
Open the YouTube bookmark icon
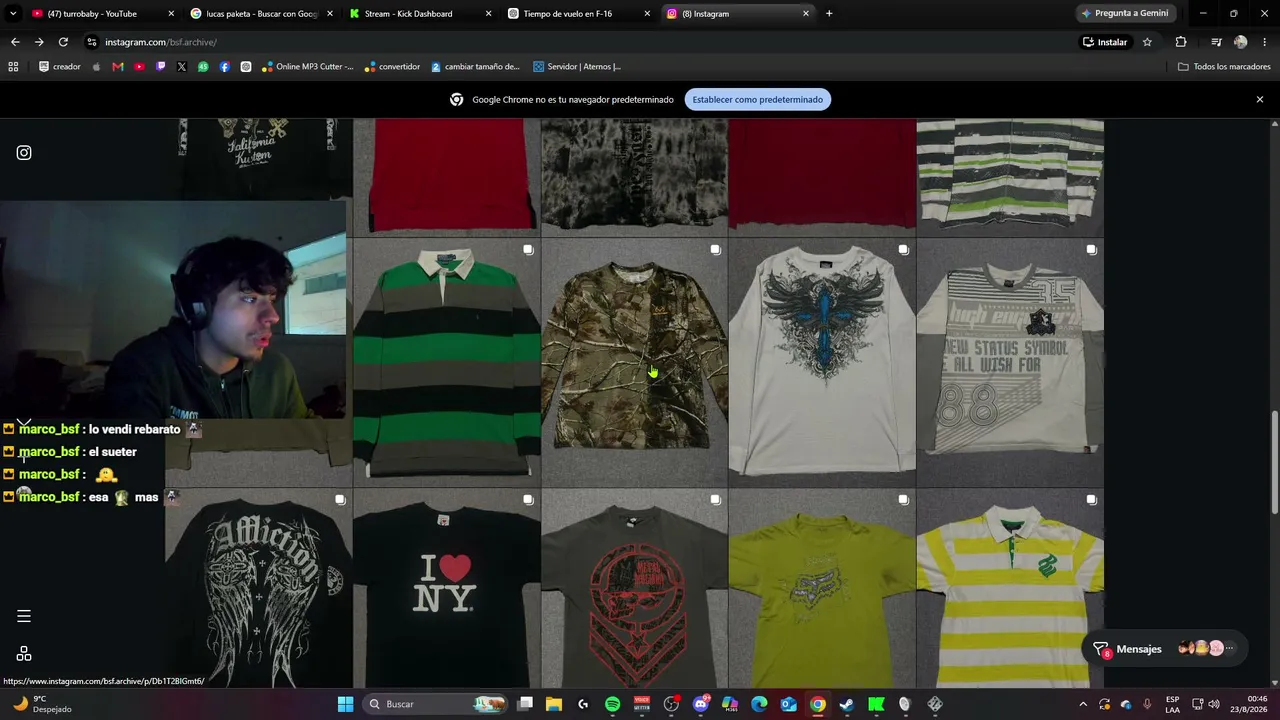(x=139, y=67)
